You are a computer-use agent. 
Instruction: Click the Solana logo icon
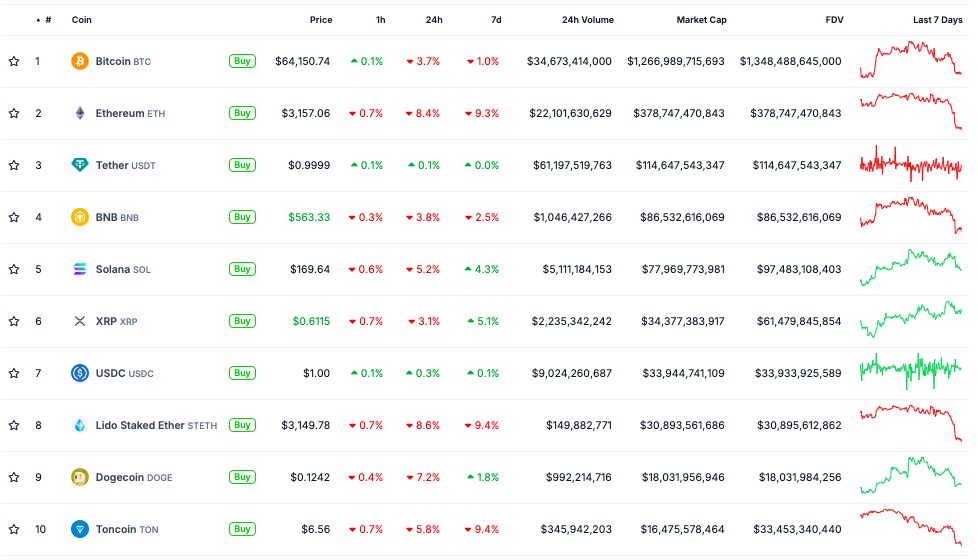click(x=80, y=269)
